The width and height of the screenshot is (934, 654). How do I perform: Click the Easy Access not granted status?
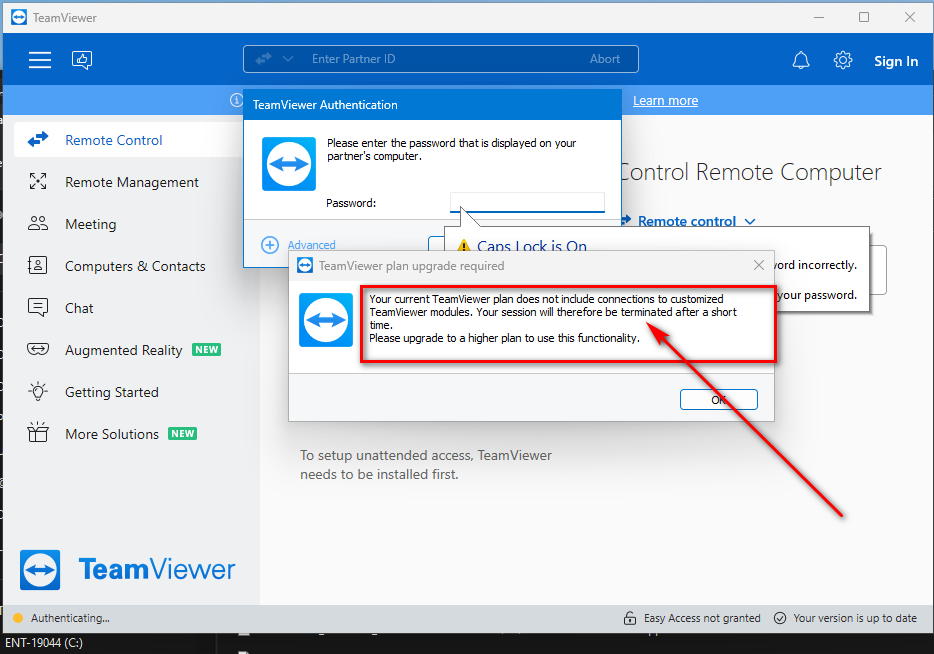(702, 618)
